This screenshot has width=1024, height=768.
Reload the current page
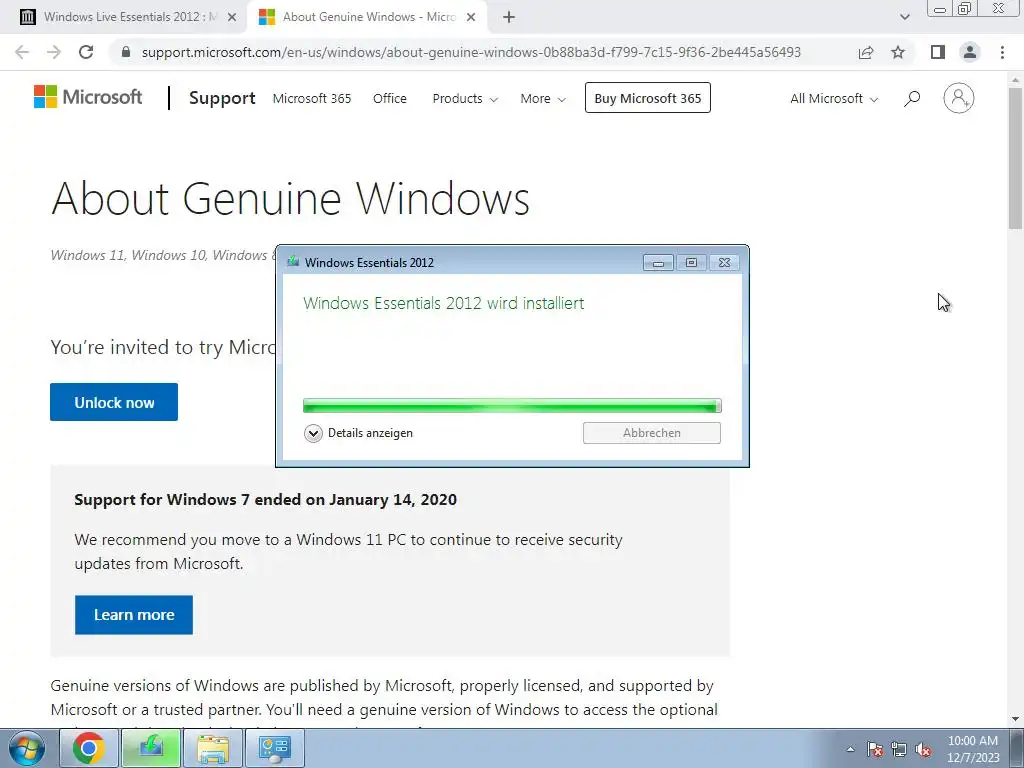tap(86, 52)
